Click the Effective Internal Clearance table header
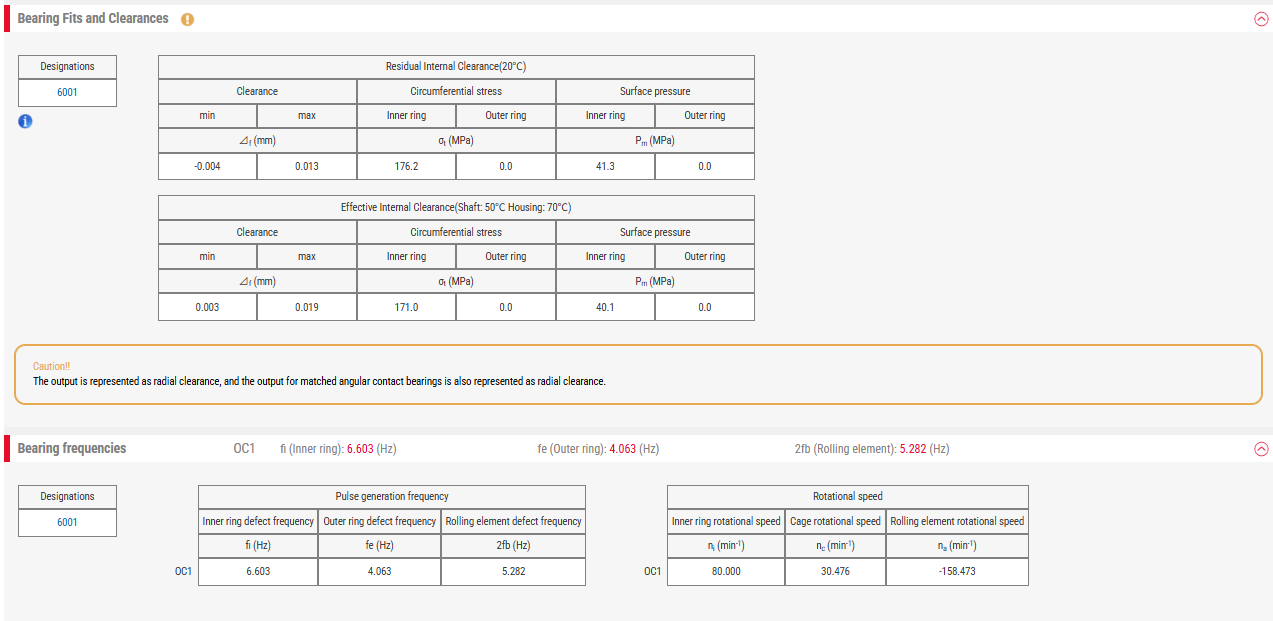The height and width of the screenshot is (621, 1273). click(x=455, y=207)
